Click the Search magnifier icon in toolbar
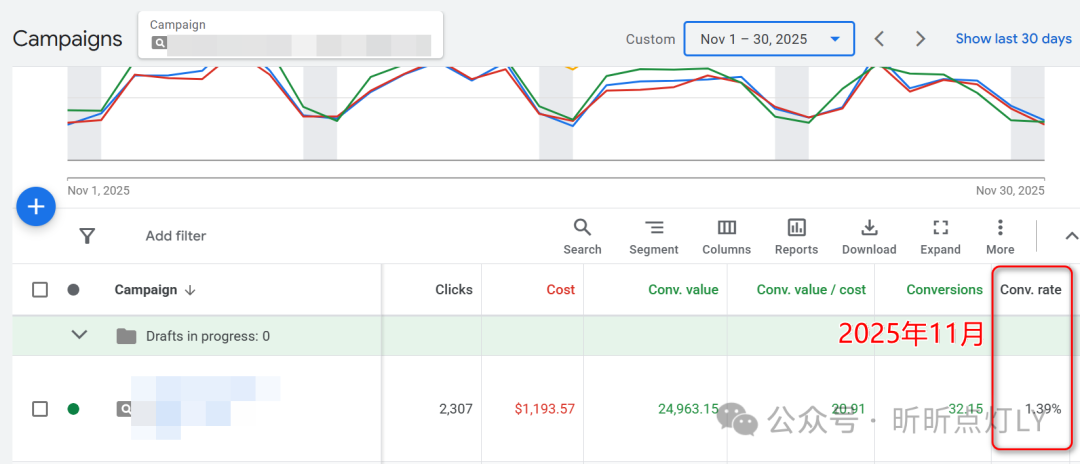1080x464 pixels. [x=582, y=227]
